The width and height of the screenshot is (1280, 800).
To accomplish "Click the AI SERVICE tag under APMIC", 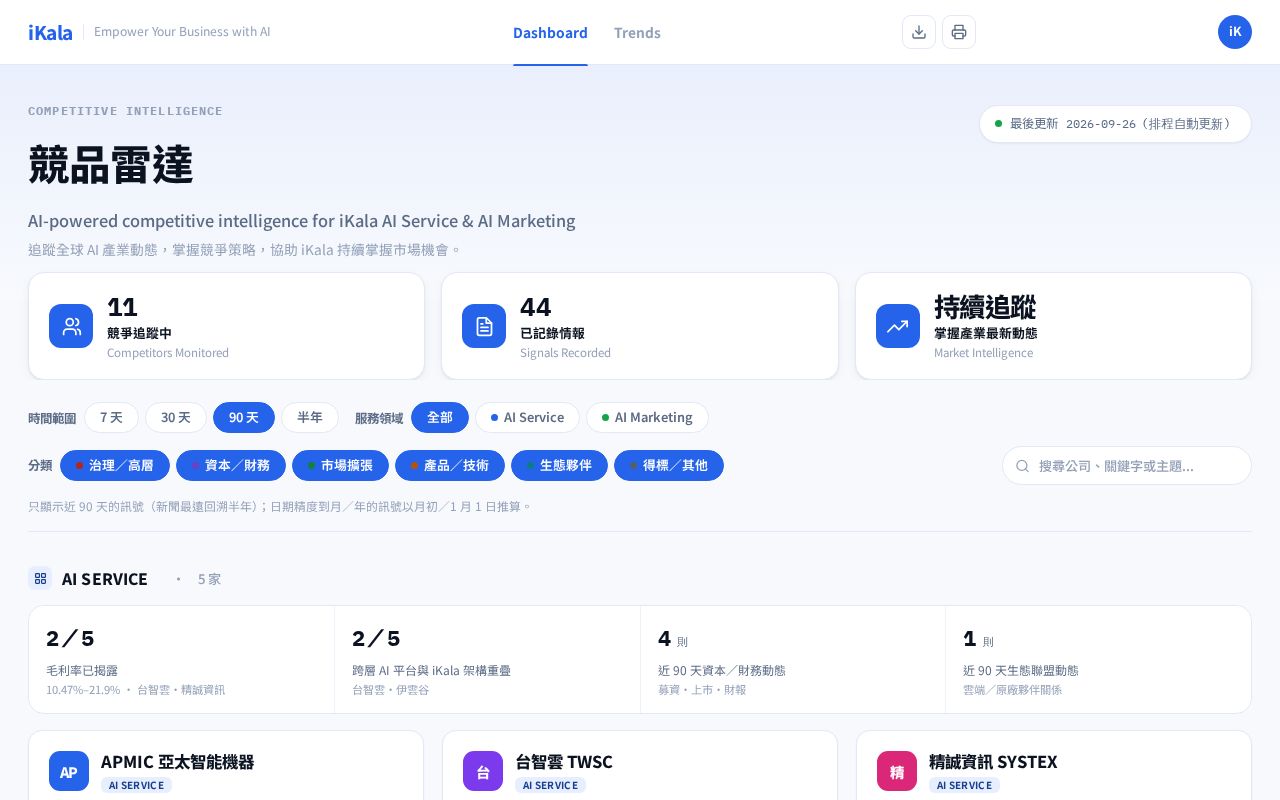I will click(x=137, y=785).
